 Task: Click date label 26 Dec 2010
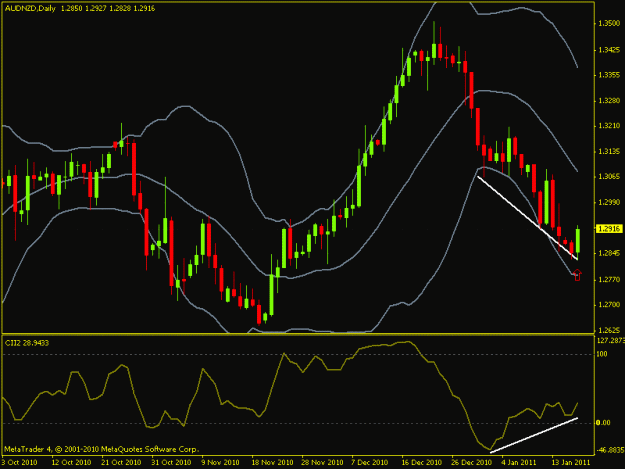coord(472,462)
